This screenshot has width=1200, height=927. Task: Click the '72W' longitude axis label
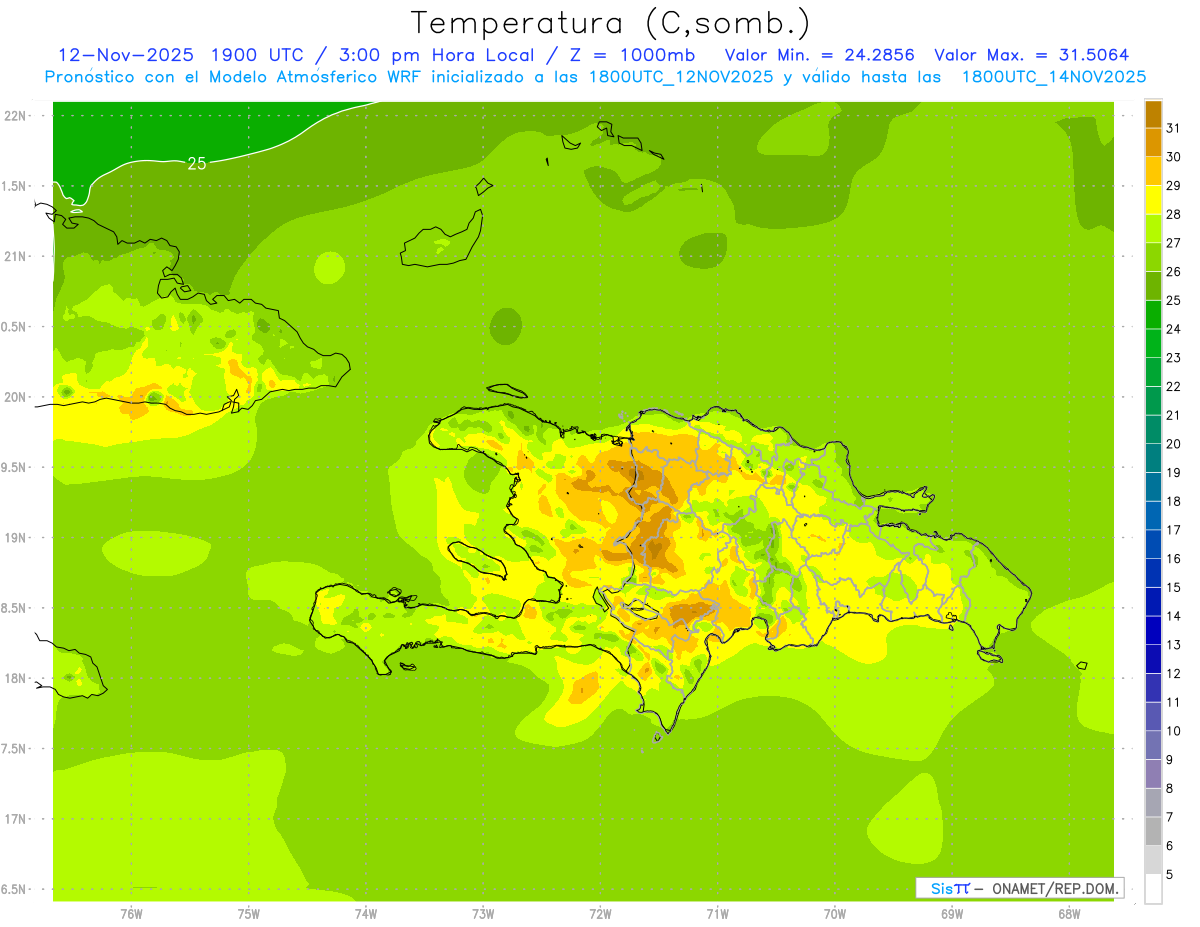[x=600, y=914]
